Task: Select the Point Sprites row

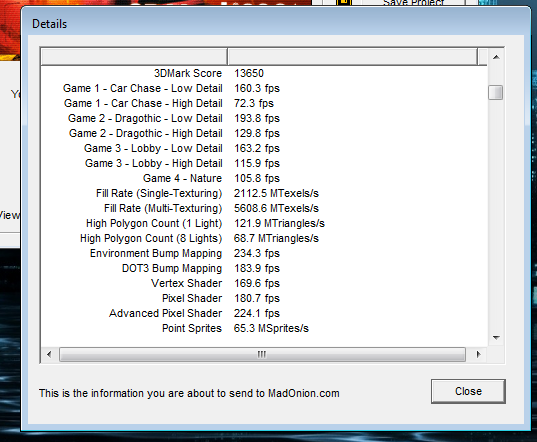Action: [264, 328]
